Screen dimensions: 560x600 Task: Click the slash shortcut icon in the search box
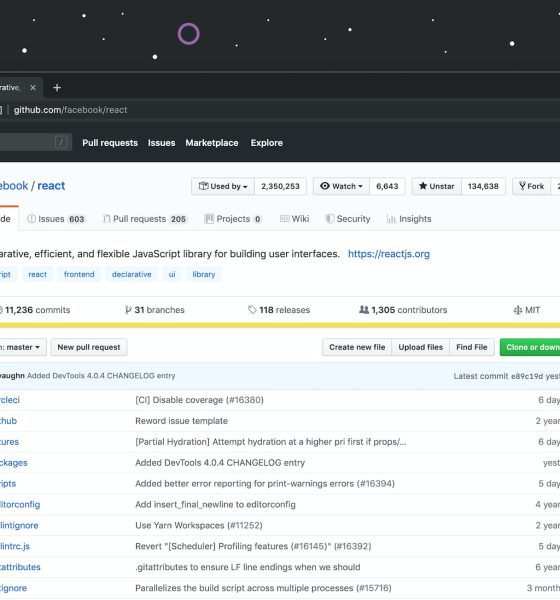coord(61,142)
